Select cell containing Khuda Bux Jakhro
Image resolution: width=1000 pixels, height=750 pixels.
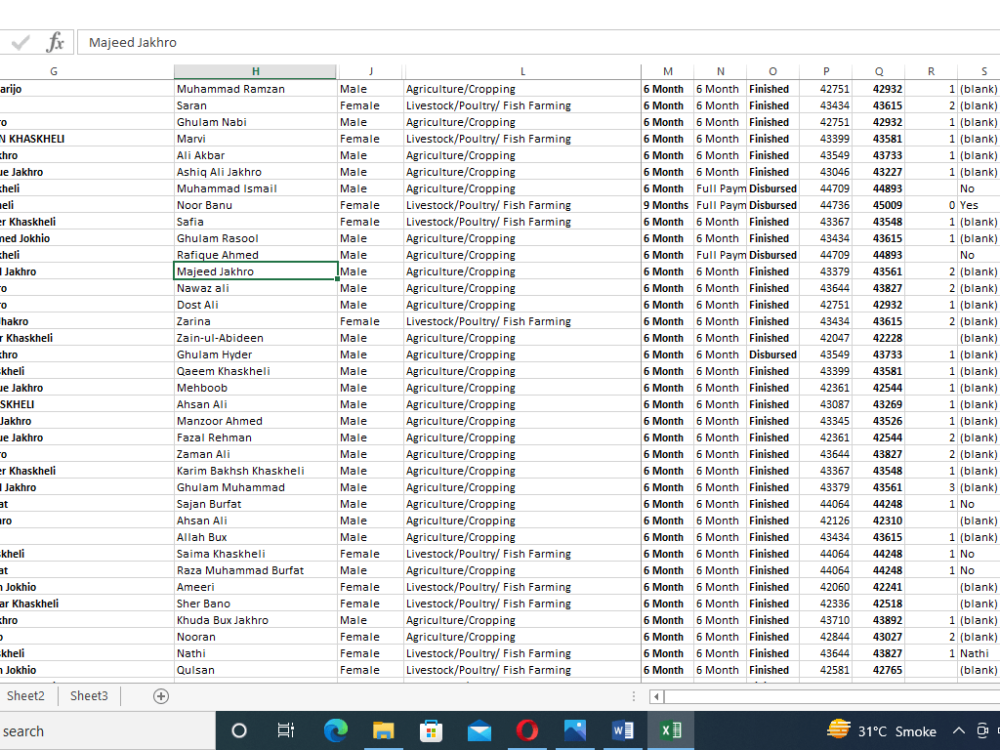255,620
